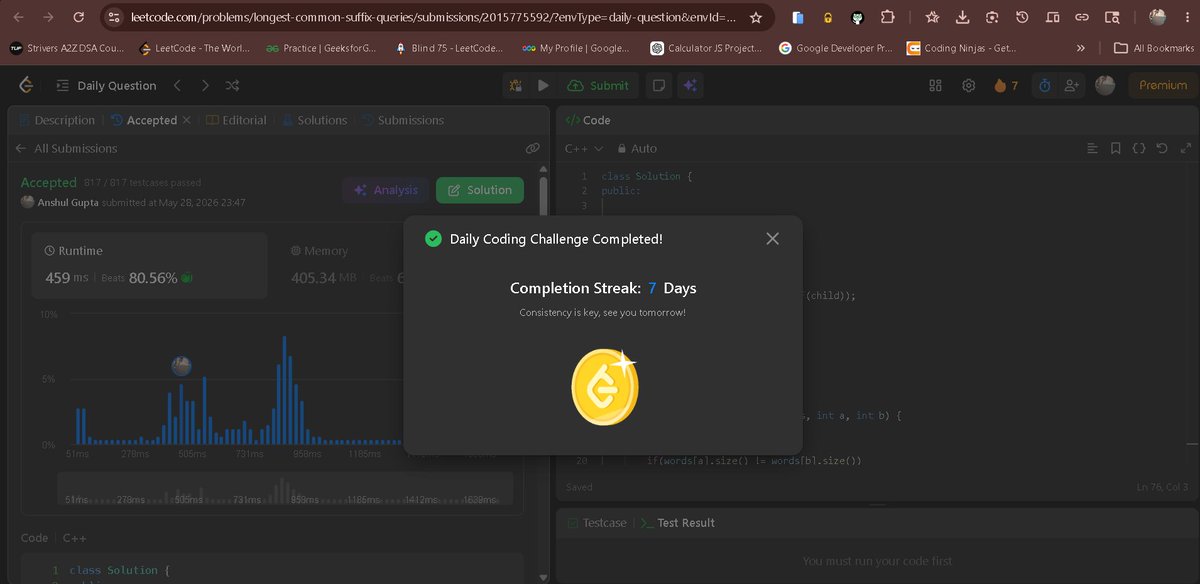Open the Blind 75 LeetCode bookmark
The width and height of the screenshot is (1200, 584).
[450, 48]
